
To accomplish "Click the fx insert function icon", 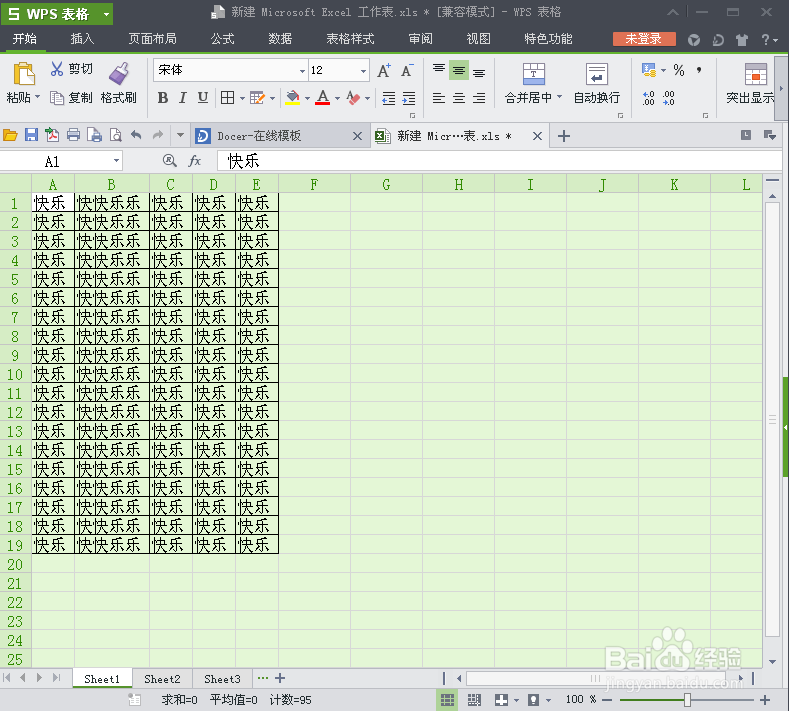I will point(195,161).
